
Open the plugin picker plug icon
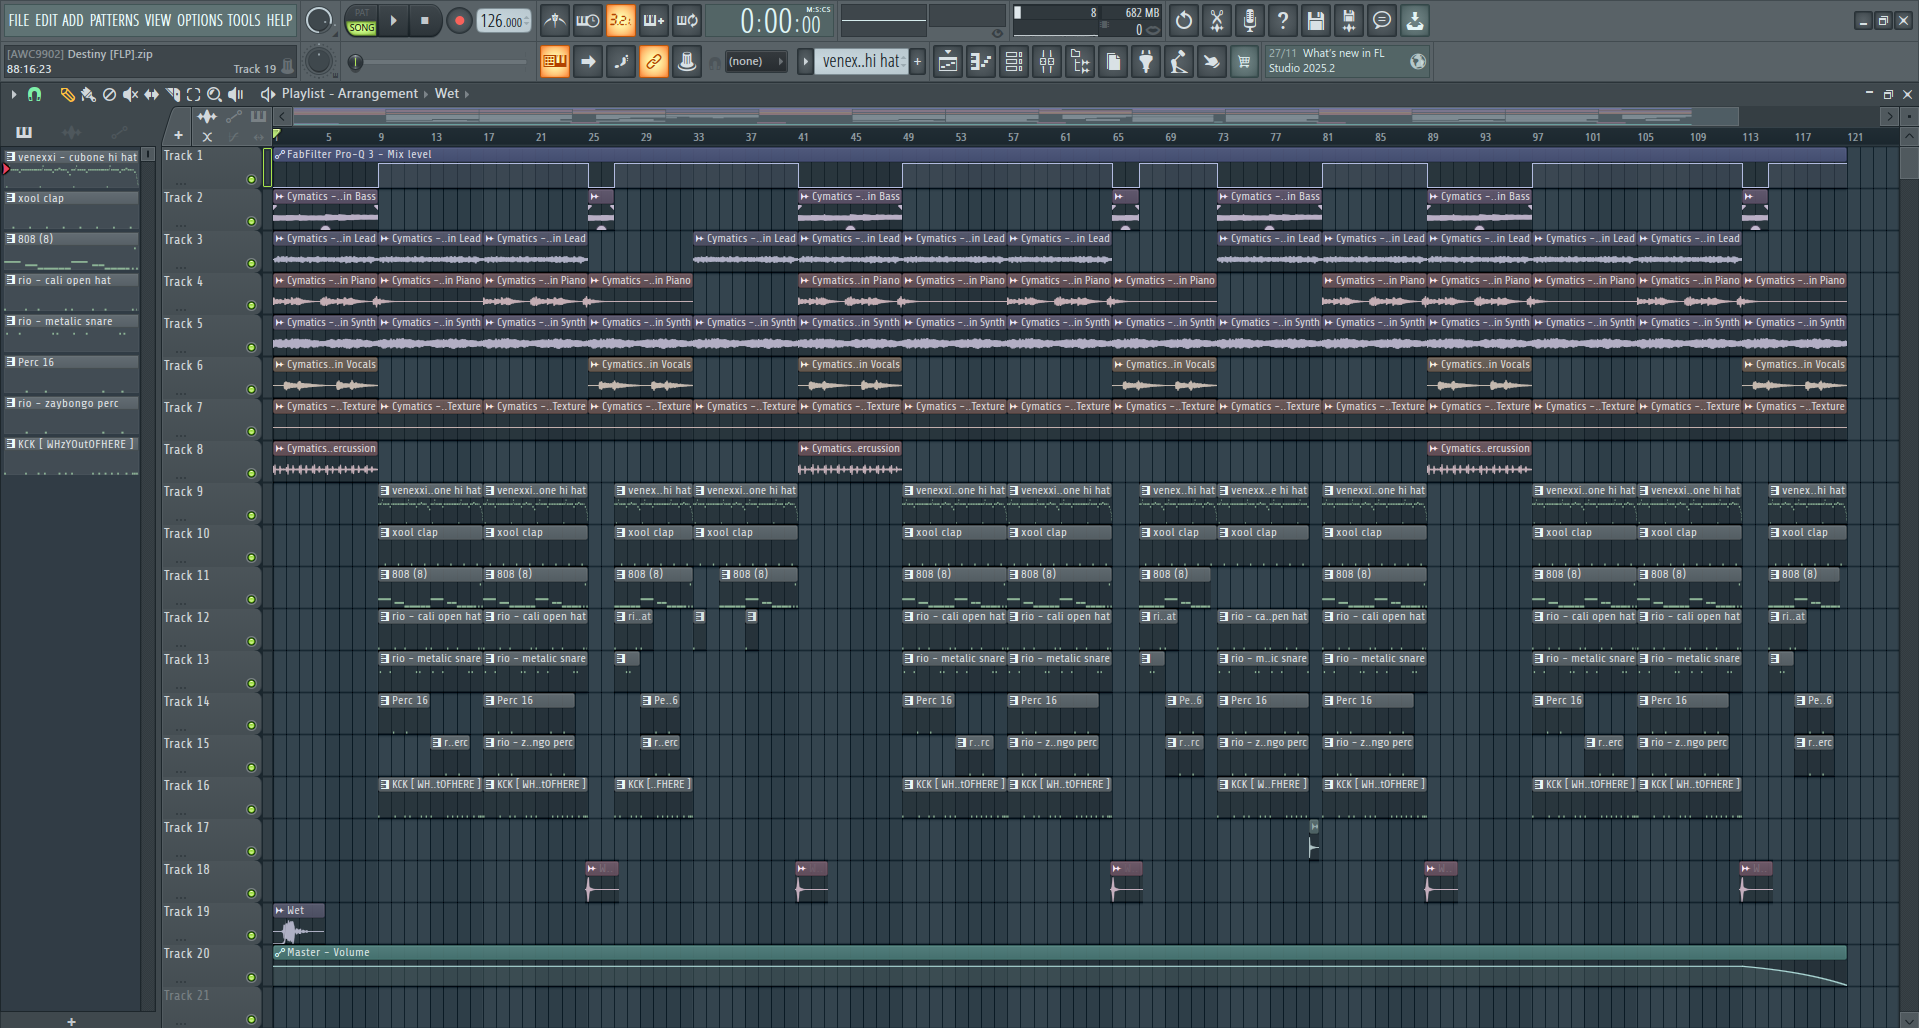(x=1146, y=62)
